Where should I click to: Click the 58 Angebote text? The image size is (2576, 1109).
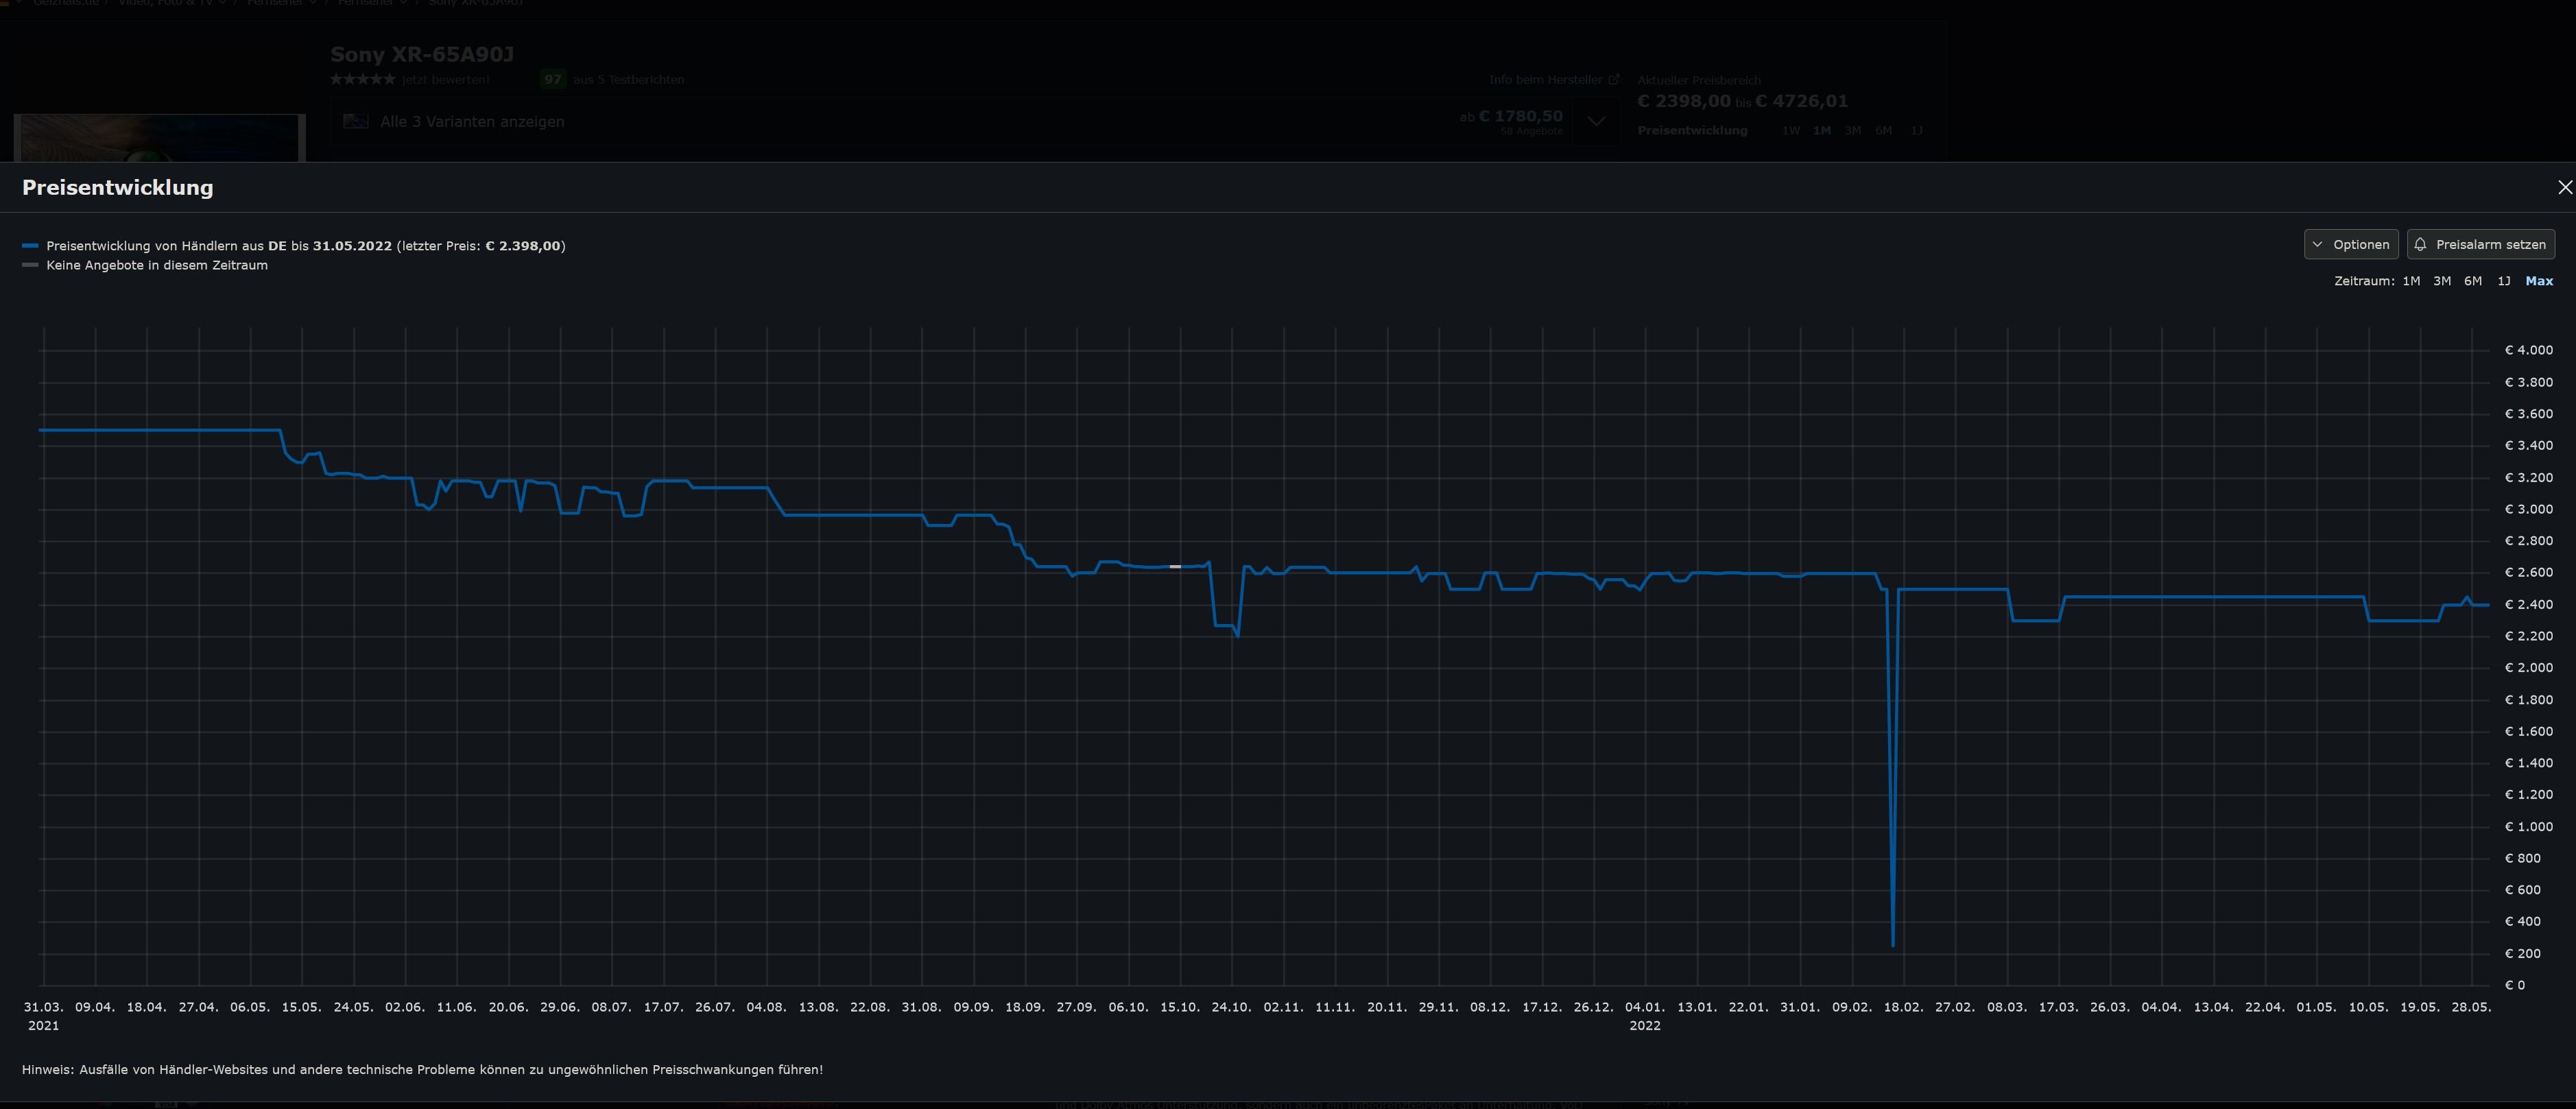(1531, 131)
